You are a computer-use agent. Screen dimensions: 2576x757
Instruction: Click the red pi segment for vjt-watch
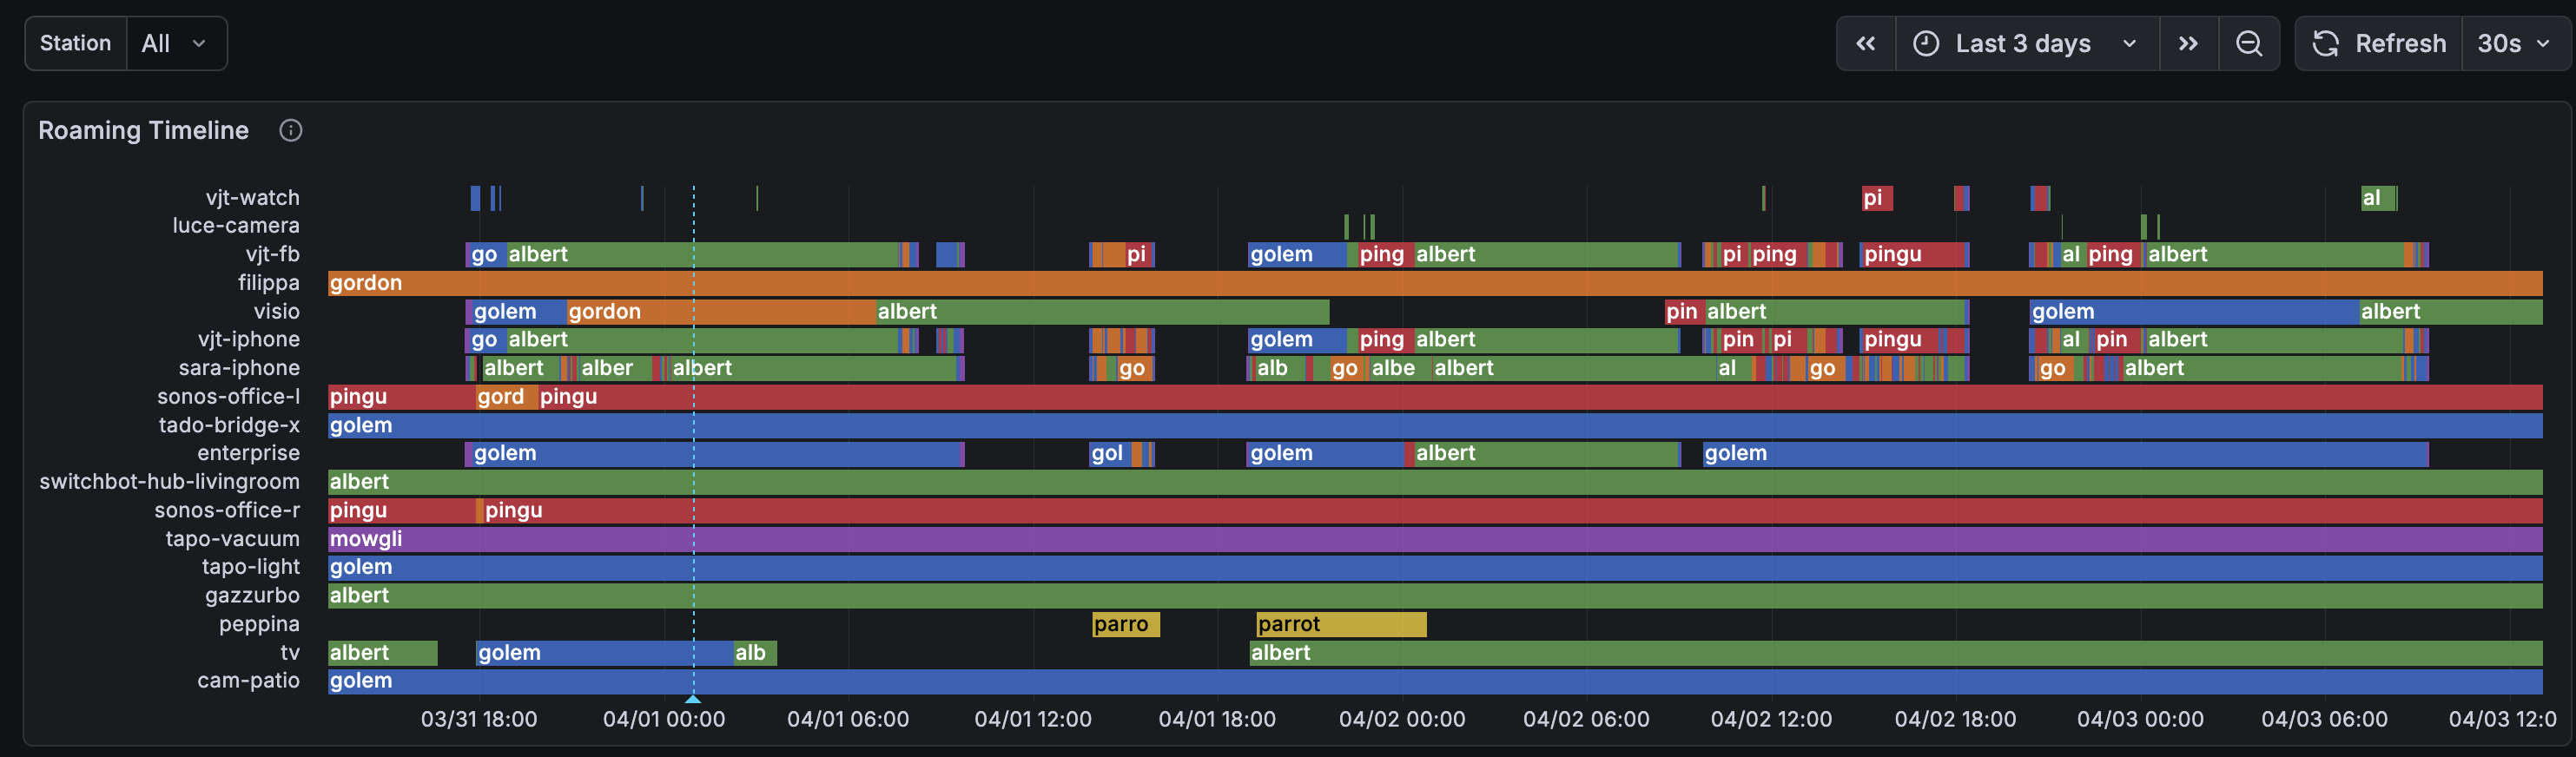point(1875,198)
